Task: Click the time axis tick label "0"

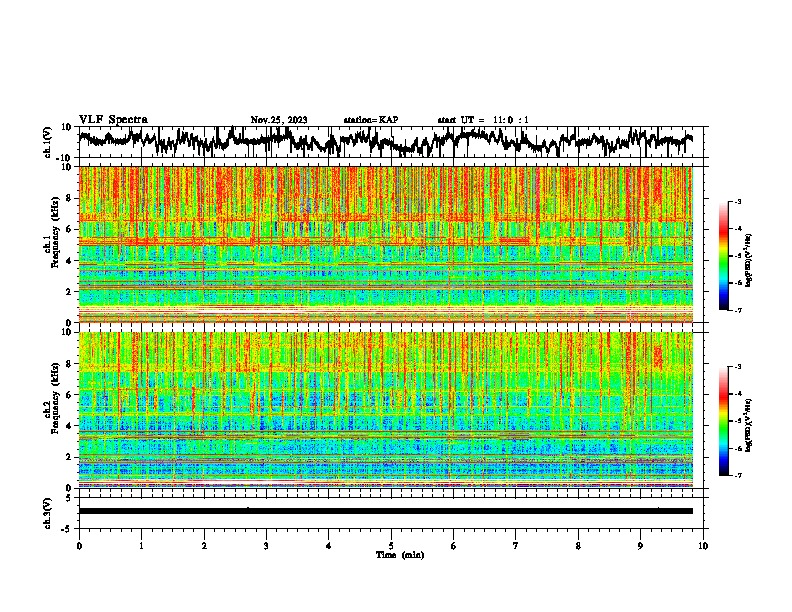Action: (79, 546)
